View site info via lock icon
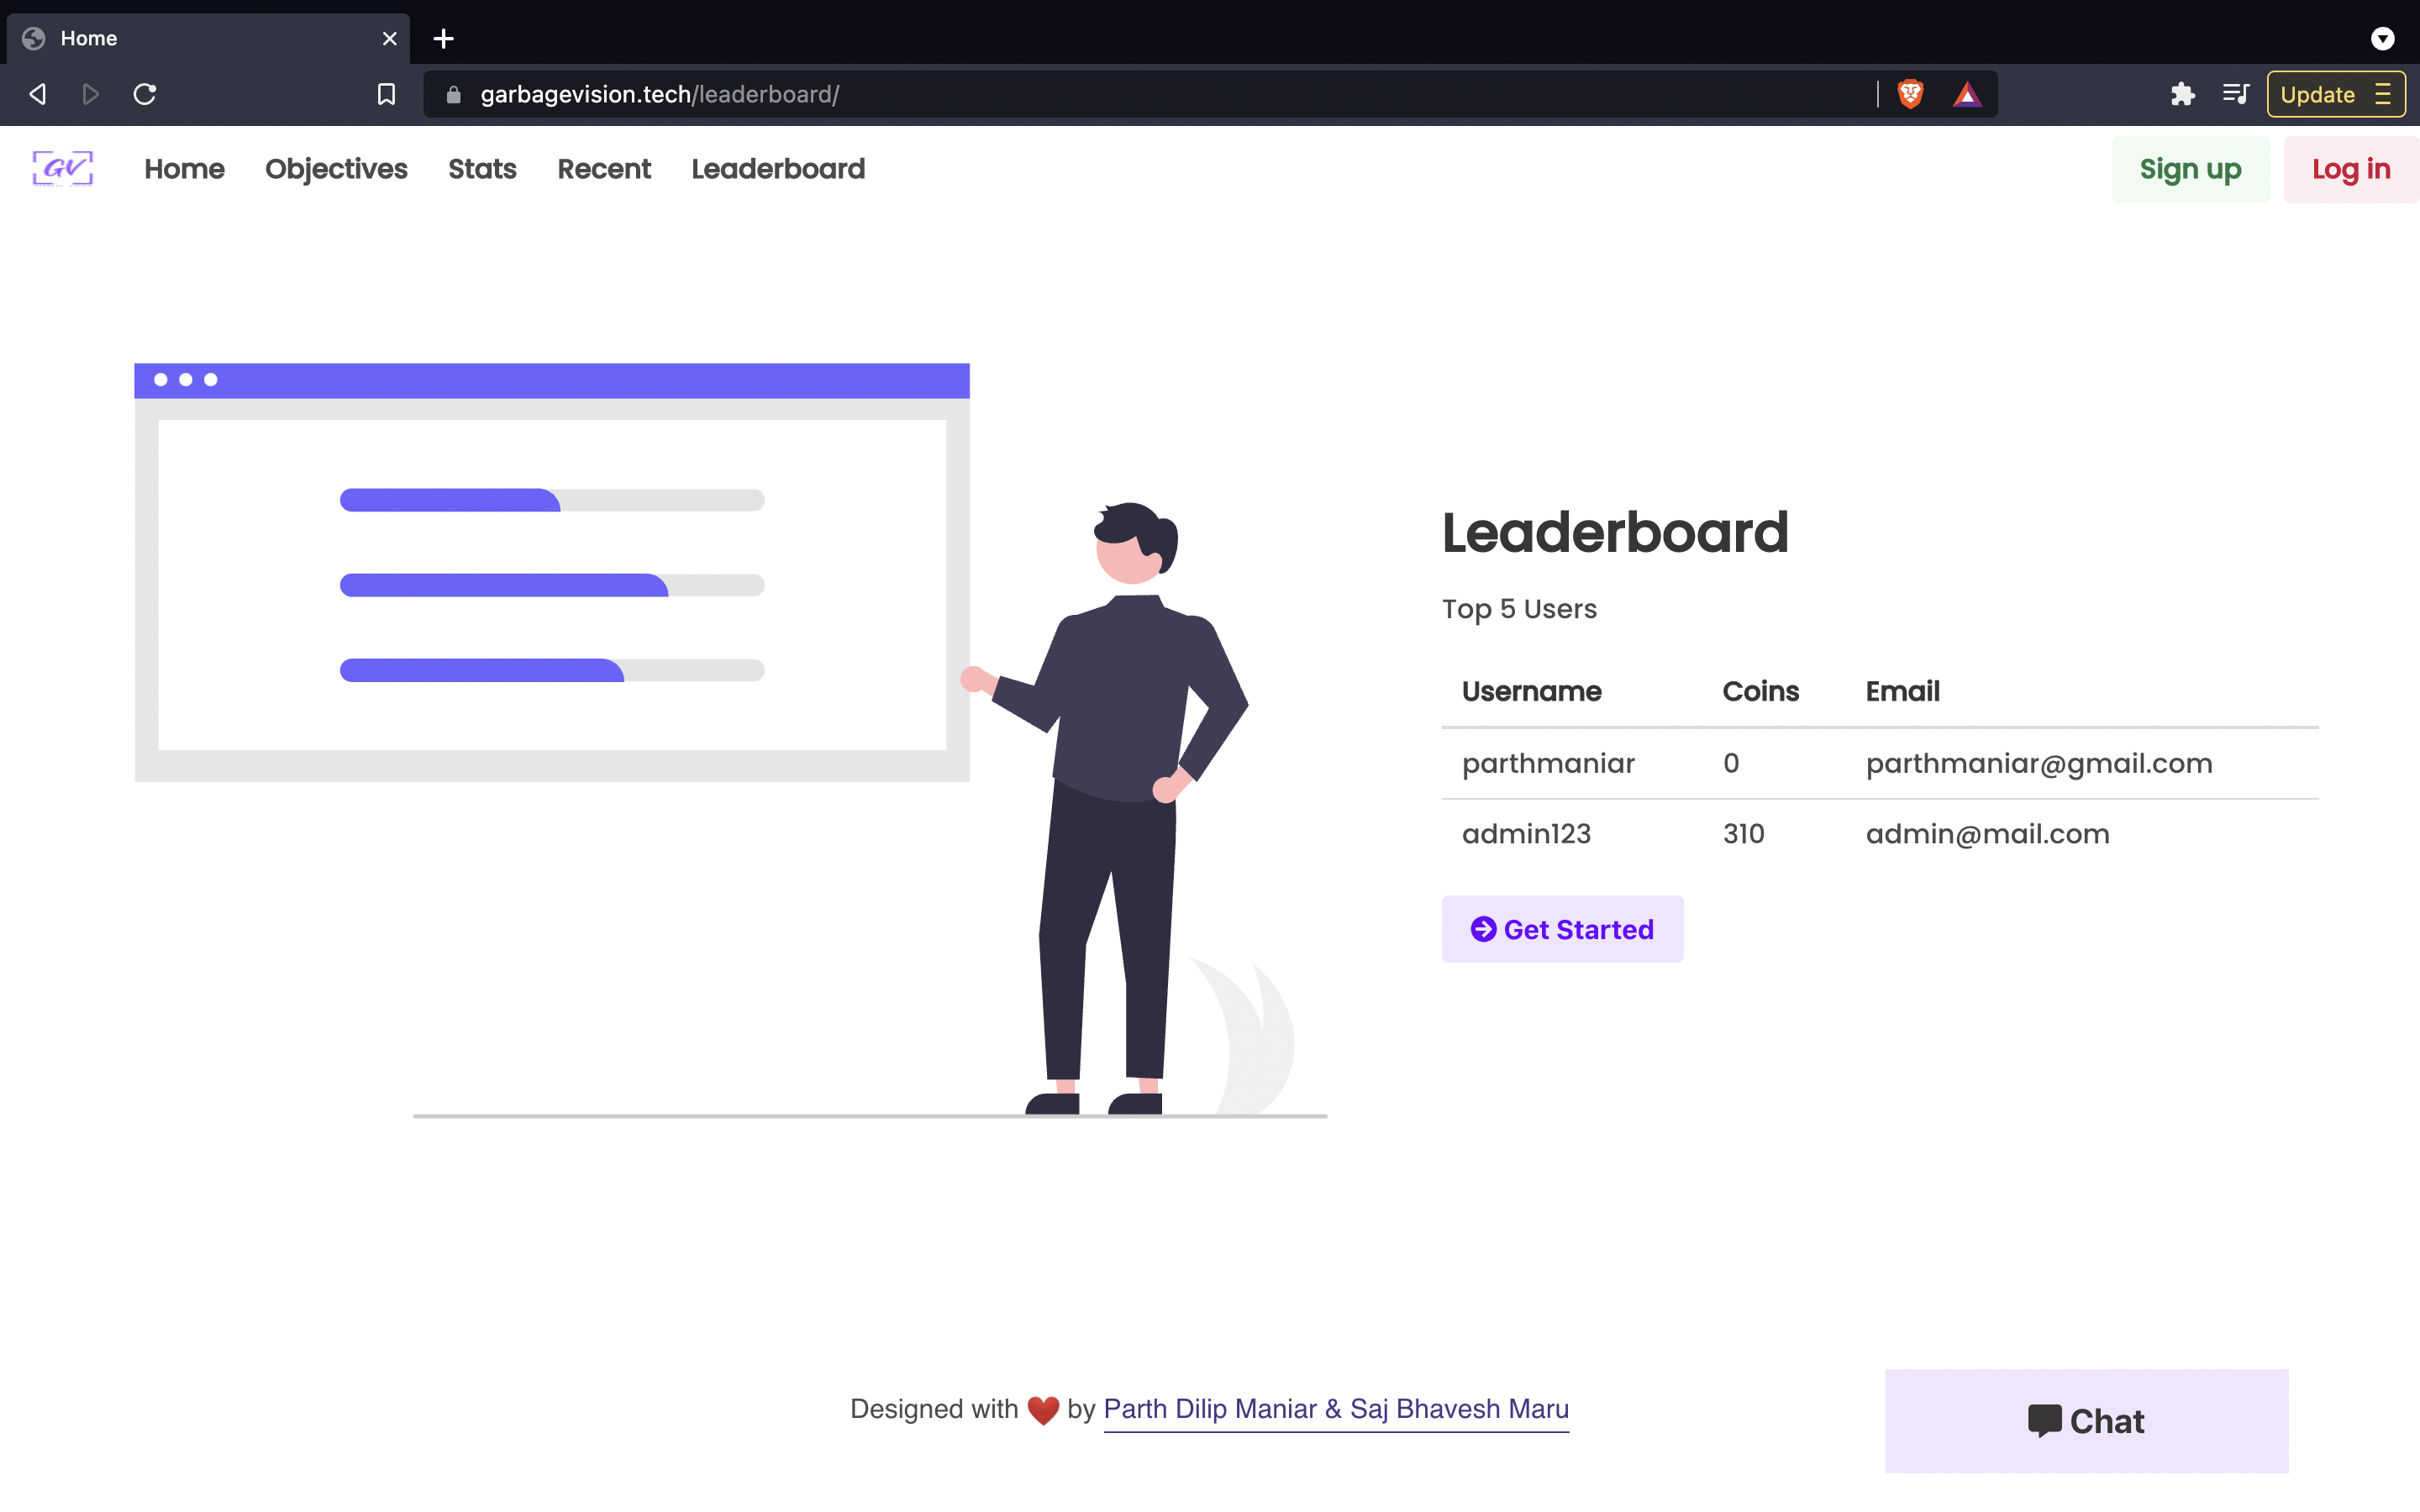2420x1512 pixels. click(453, 94)
